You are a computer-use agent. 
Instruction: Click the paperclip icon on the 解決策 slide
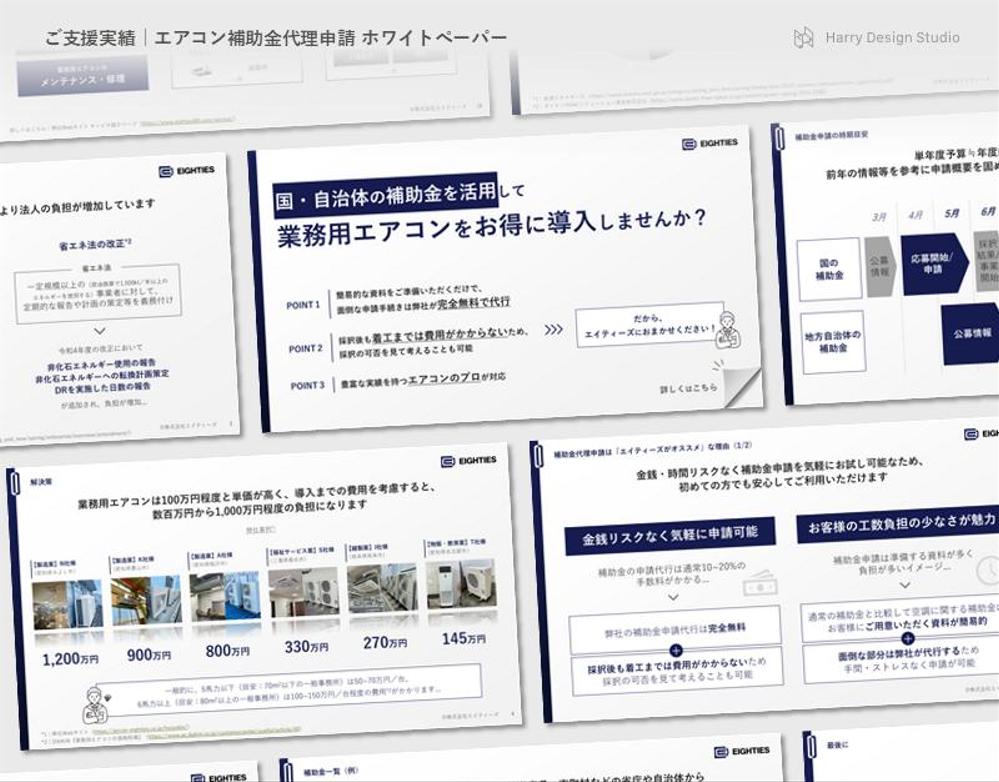point(15,482)
